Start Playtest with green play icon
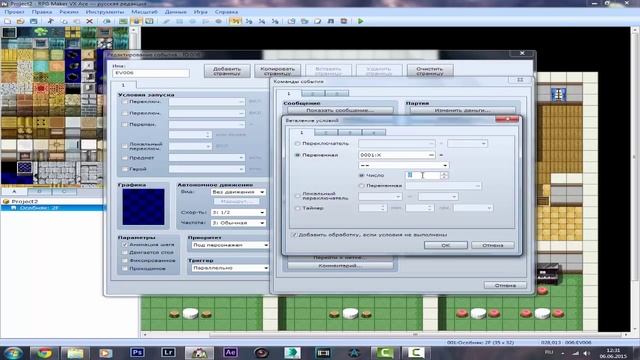Image resolution: width=640 pixels, height=360 pixels. coord(360,21)
